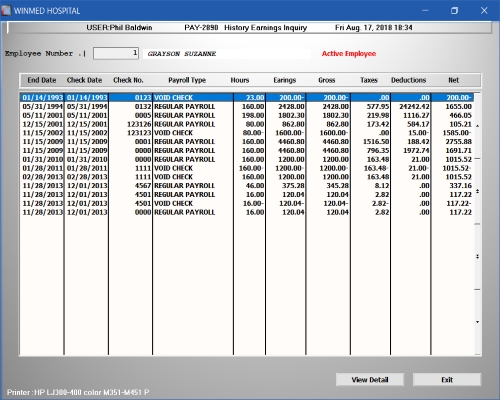This screenshot has width=500, height=400.
Task: Select check 4567 regular payroll row
Action: (x=247, y=186)
